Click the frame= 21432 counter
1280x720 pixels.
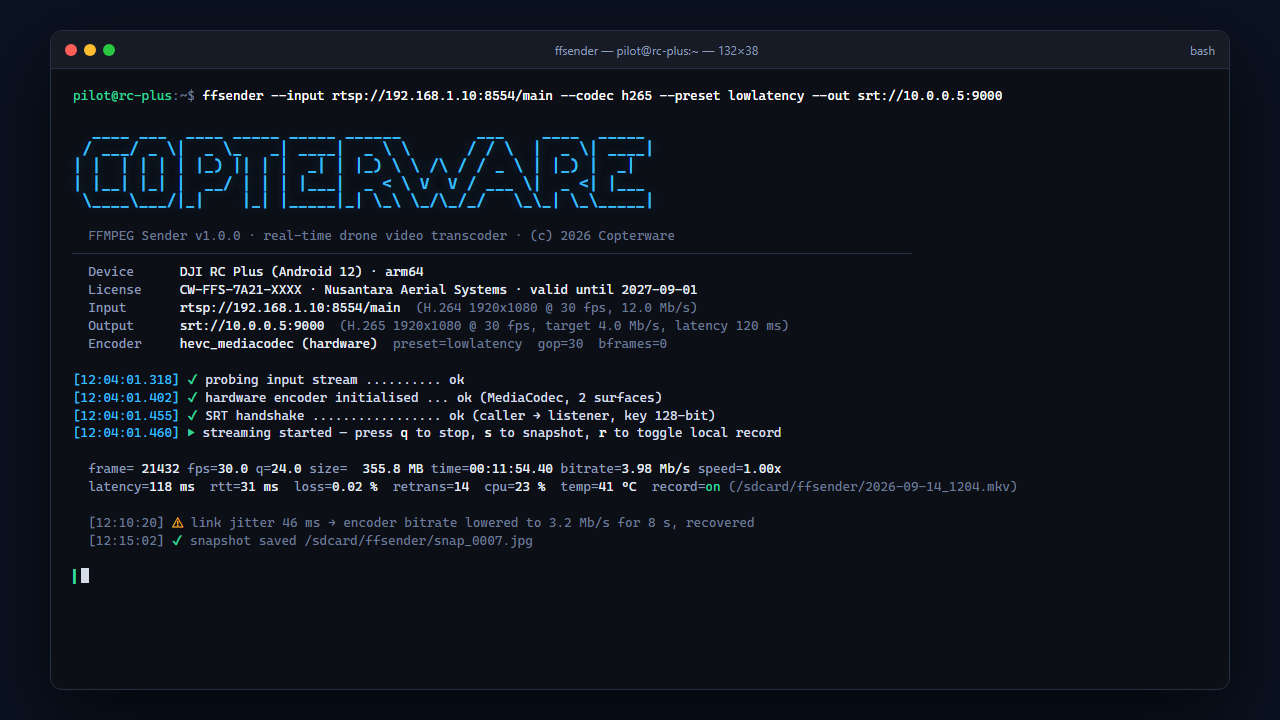(x=134, y=469)
